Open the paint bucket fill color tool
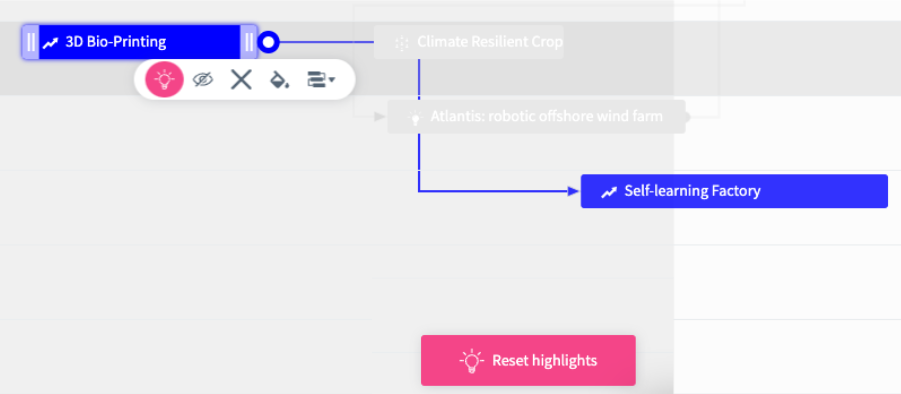This screenshot has width=901, height=394. [280, 80]
